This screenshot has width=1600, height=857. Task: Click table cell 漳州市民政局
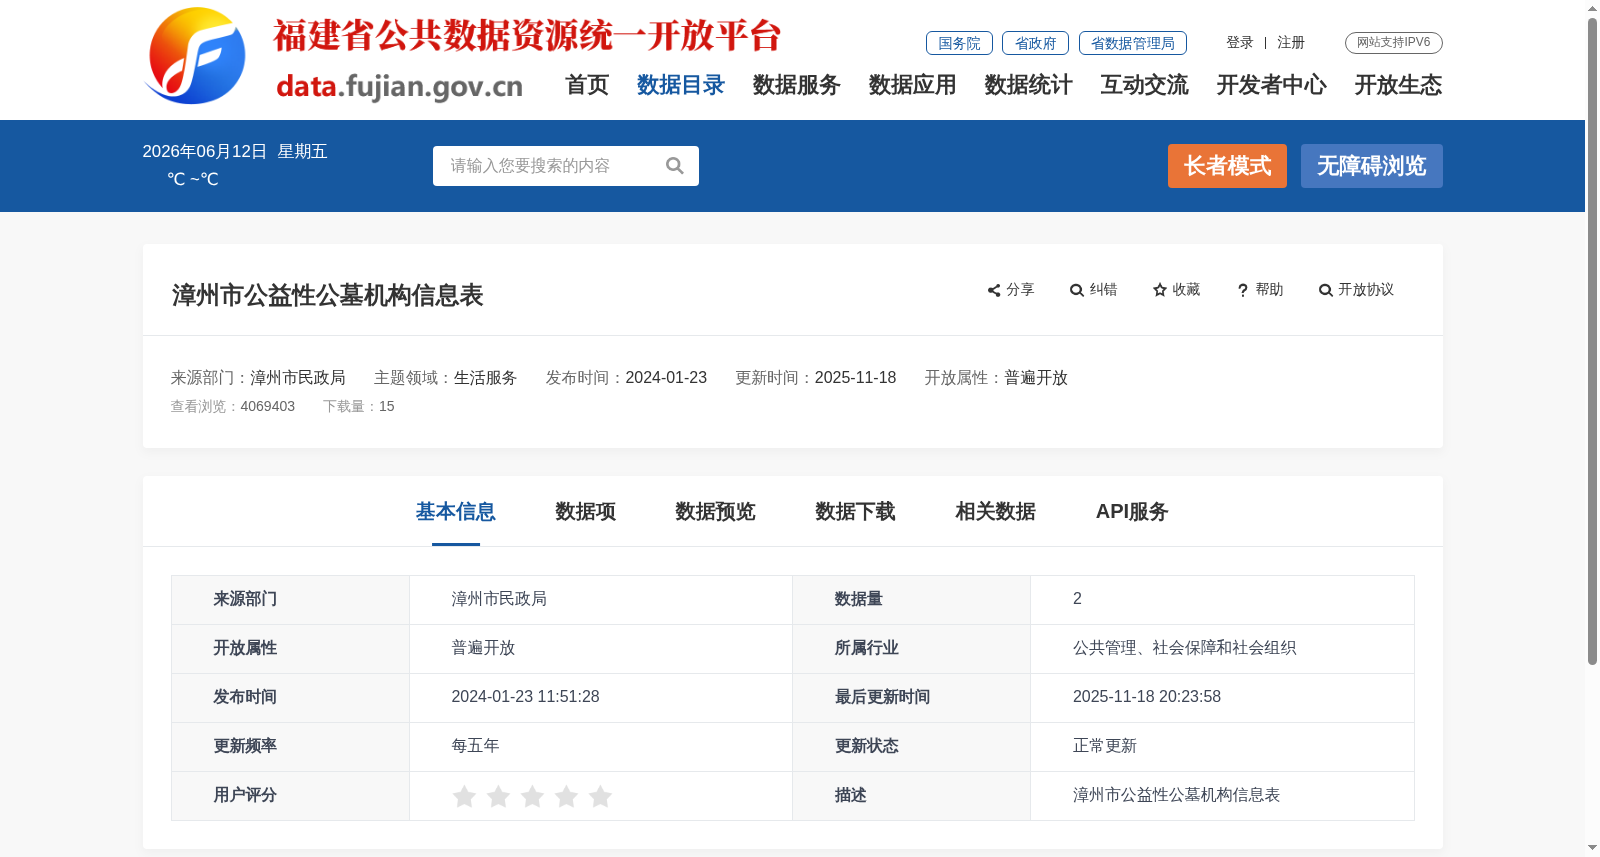click(499, 599)
